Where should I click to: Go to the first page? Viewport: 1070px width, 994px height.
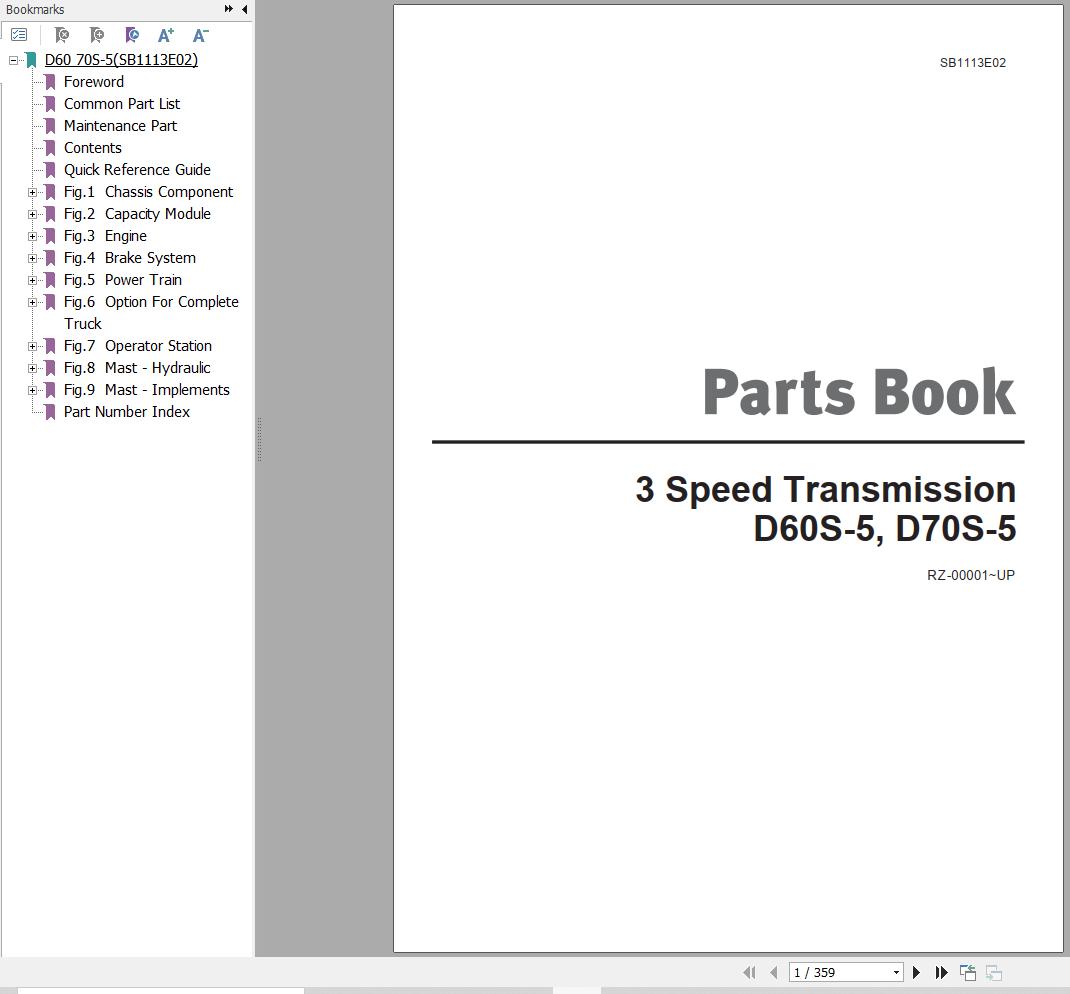(x=749, y=972)
